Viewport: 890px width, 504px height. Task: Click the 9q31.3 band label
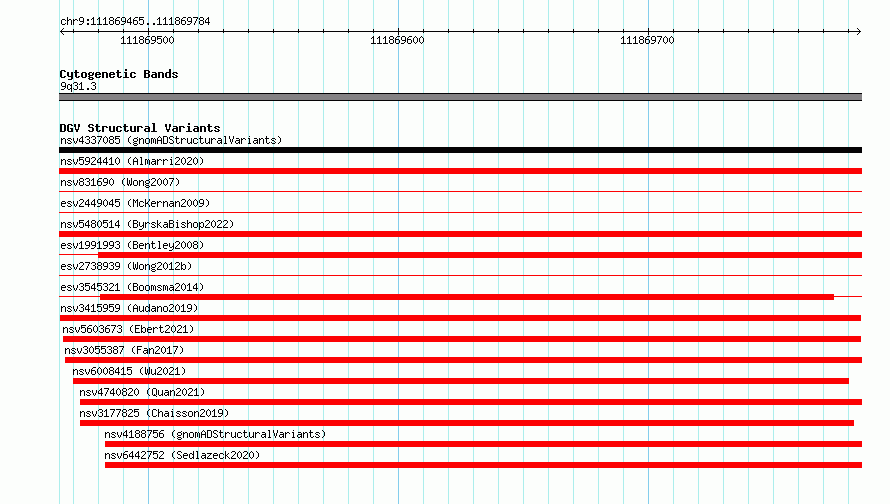[x=78, y=86]
